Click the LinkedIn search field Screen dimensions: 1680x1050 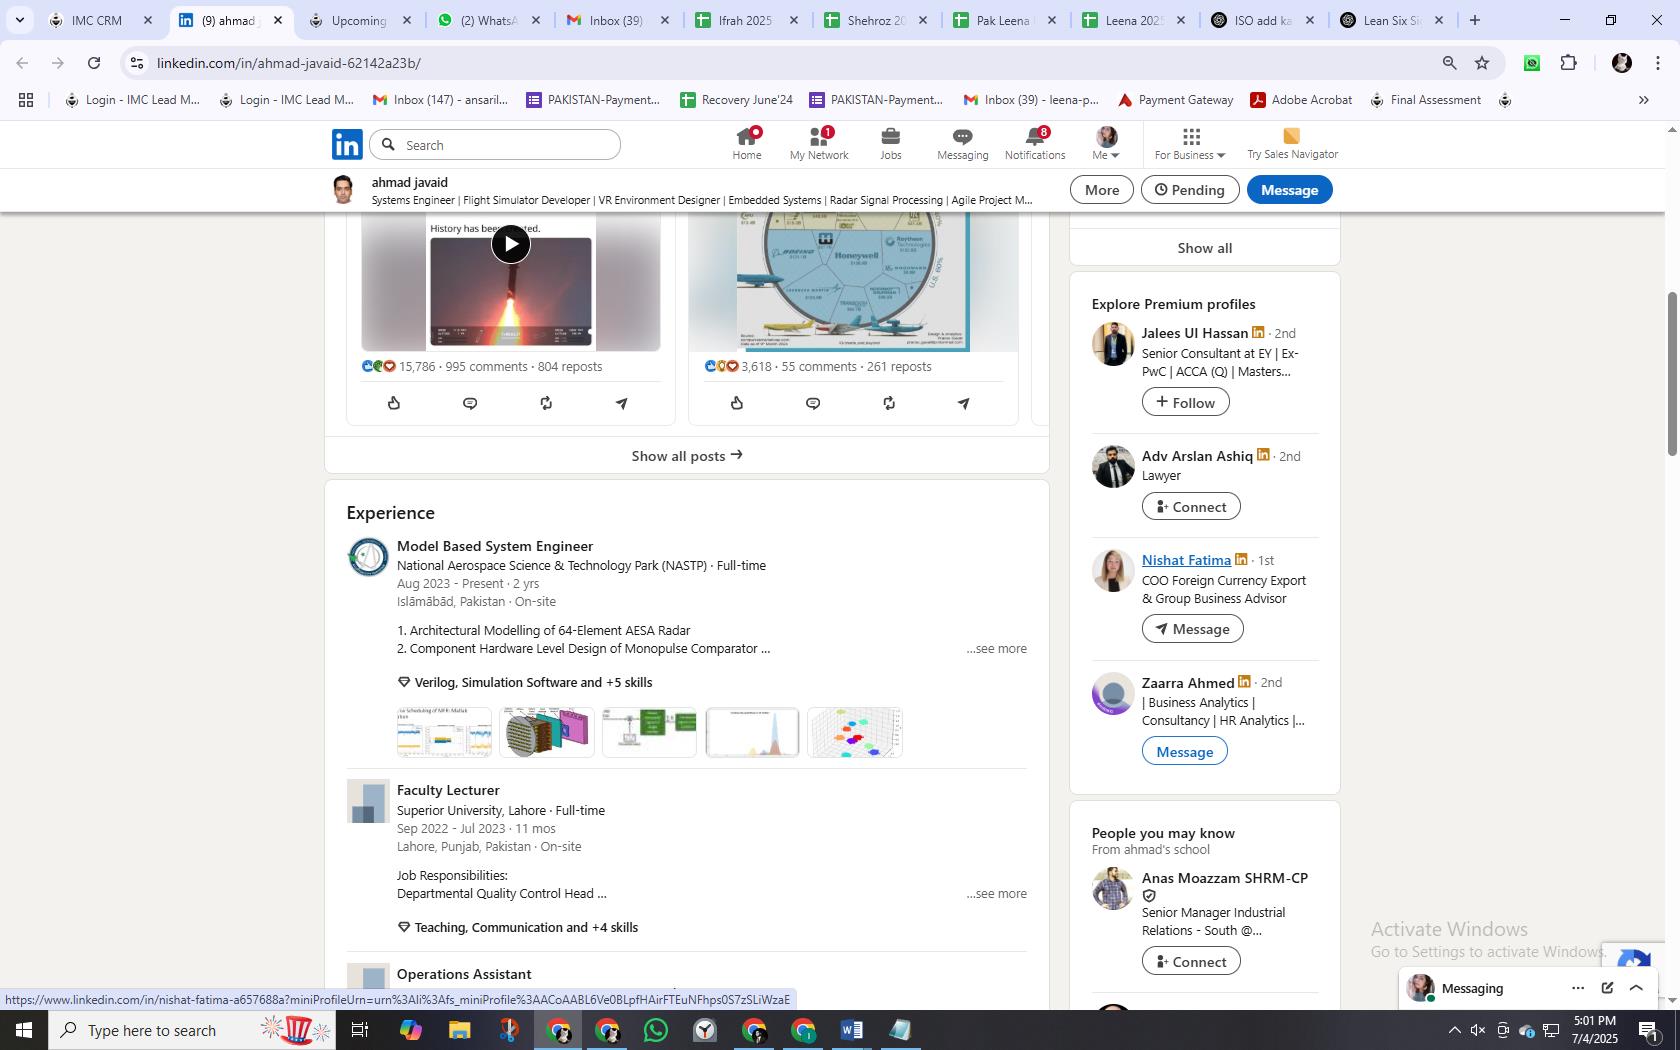point(495,145)
